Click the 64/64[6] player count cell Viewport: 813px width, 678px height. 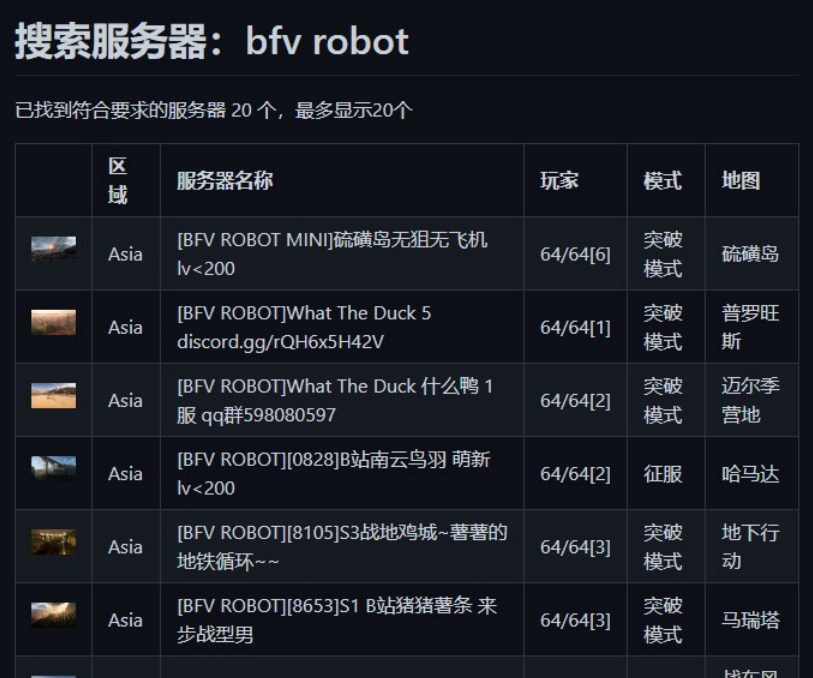(x=575, y=254)
